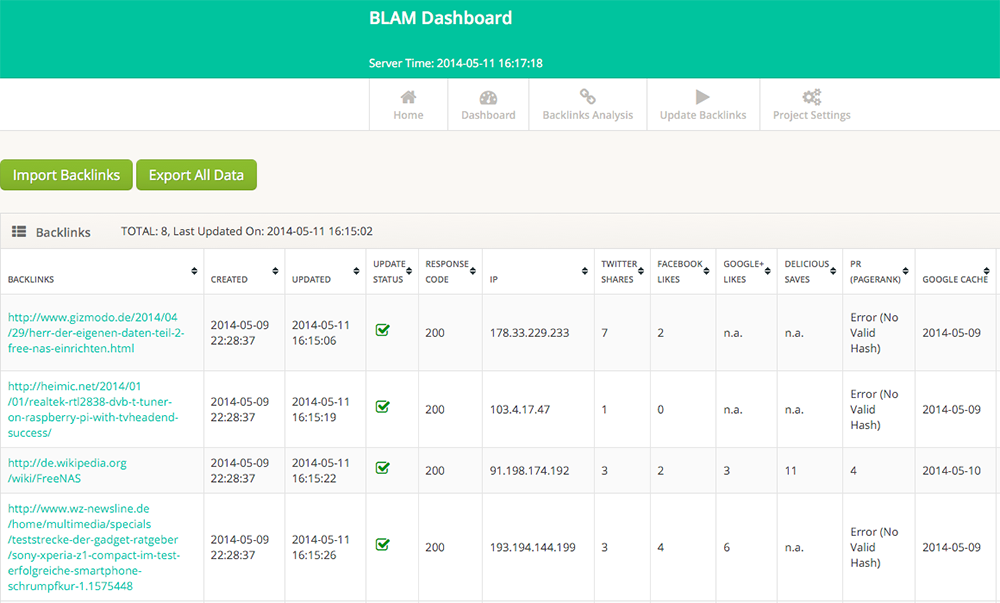Click the Home house icon
Screen dimensions: 1000x603
click(408, 97)
